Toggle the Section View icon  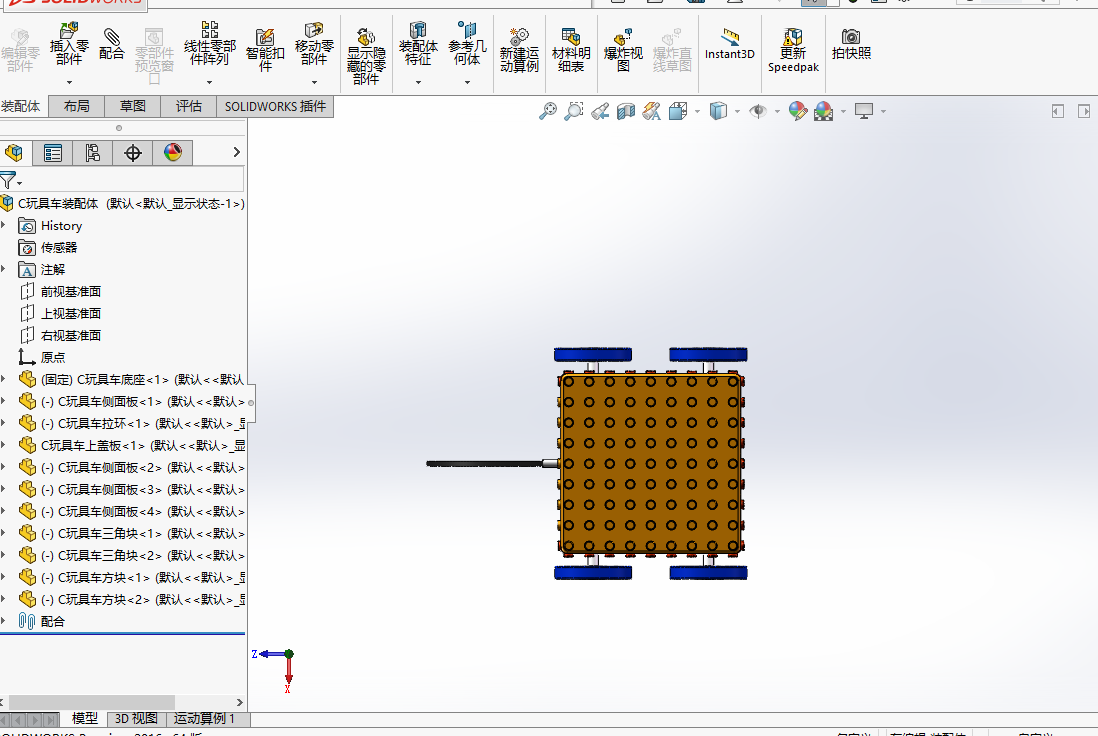[x=625, y=111]
